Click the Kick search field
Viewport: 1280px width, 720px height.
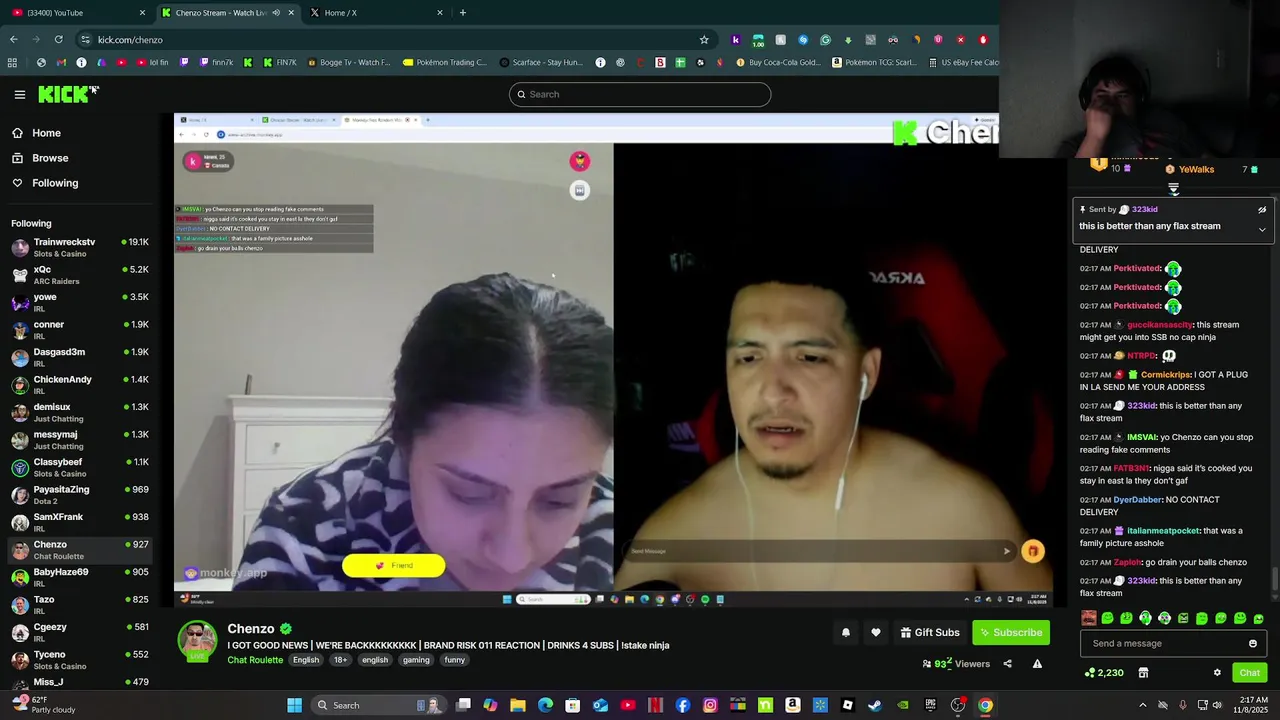click(x=640, y=94)
